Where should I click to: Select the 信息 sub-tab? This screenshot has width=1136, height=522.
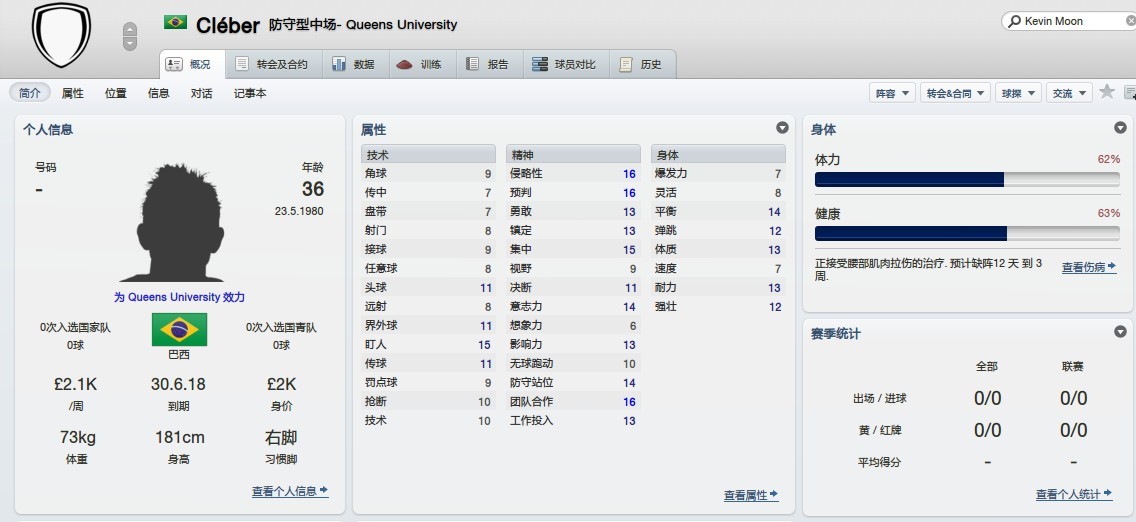click(x=159, y=93)
